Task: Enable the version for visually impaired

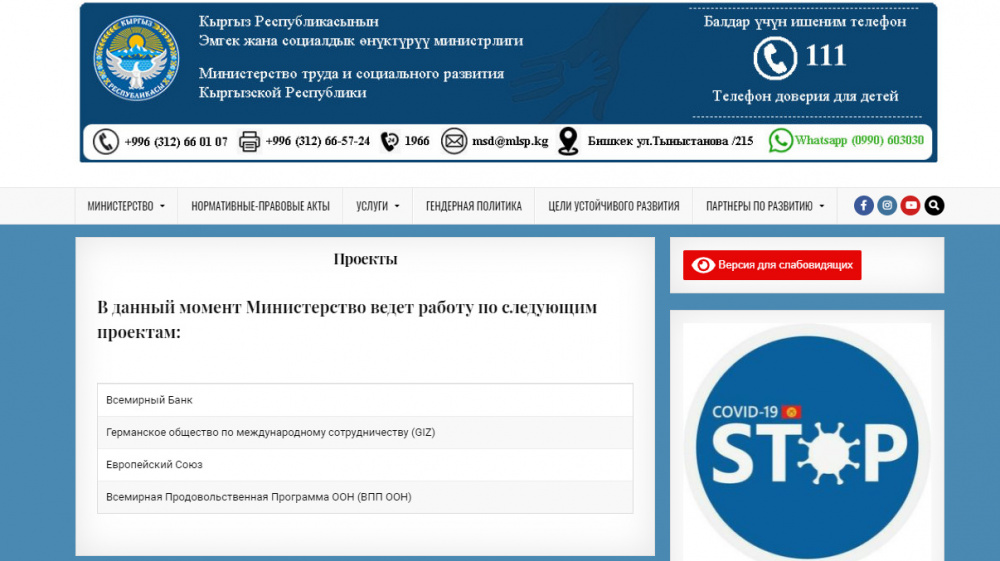Action: point(772,265)
